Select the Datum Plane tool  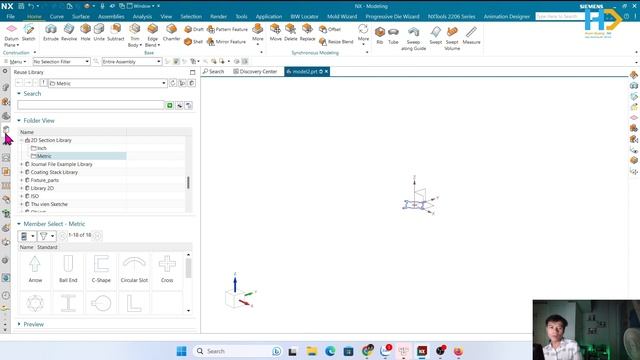click(x=11, y=35)
